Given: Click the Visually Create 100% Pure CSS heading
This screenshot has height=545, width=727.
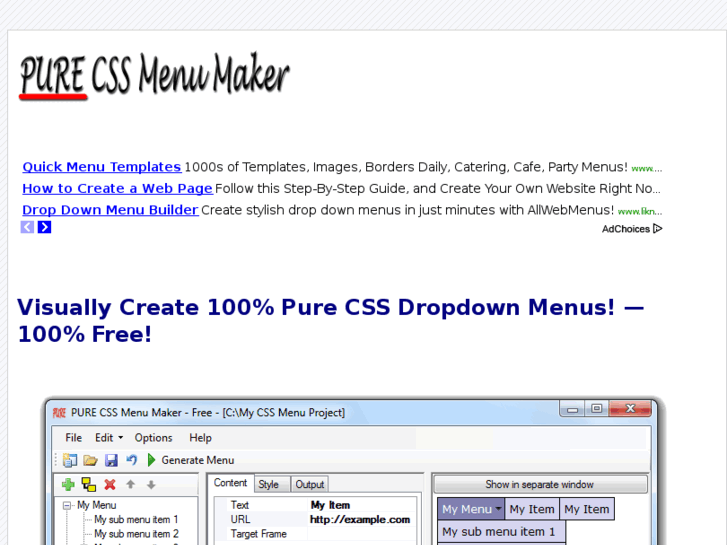Looking at the screenshot, I should click(x=330, y=321).
